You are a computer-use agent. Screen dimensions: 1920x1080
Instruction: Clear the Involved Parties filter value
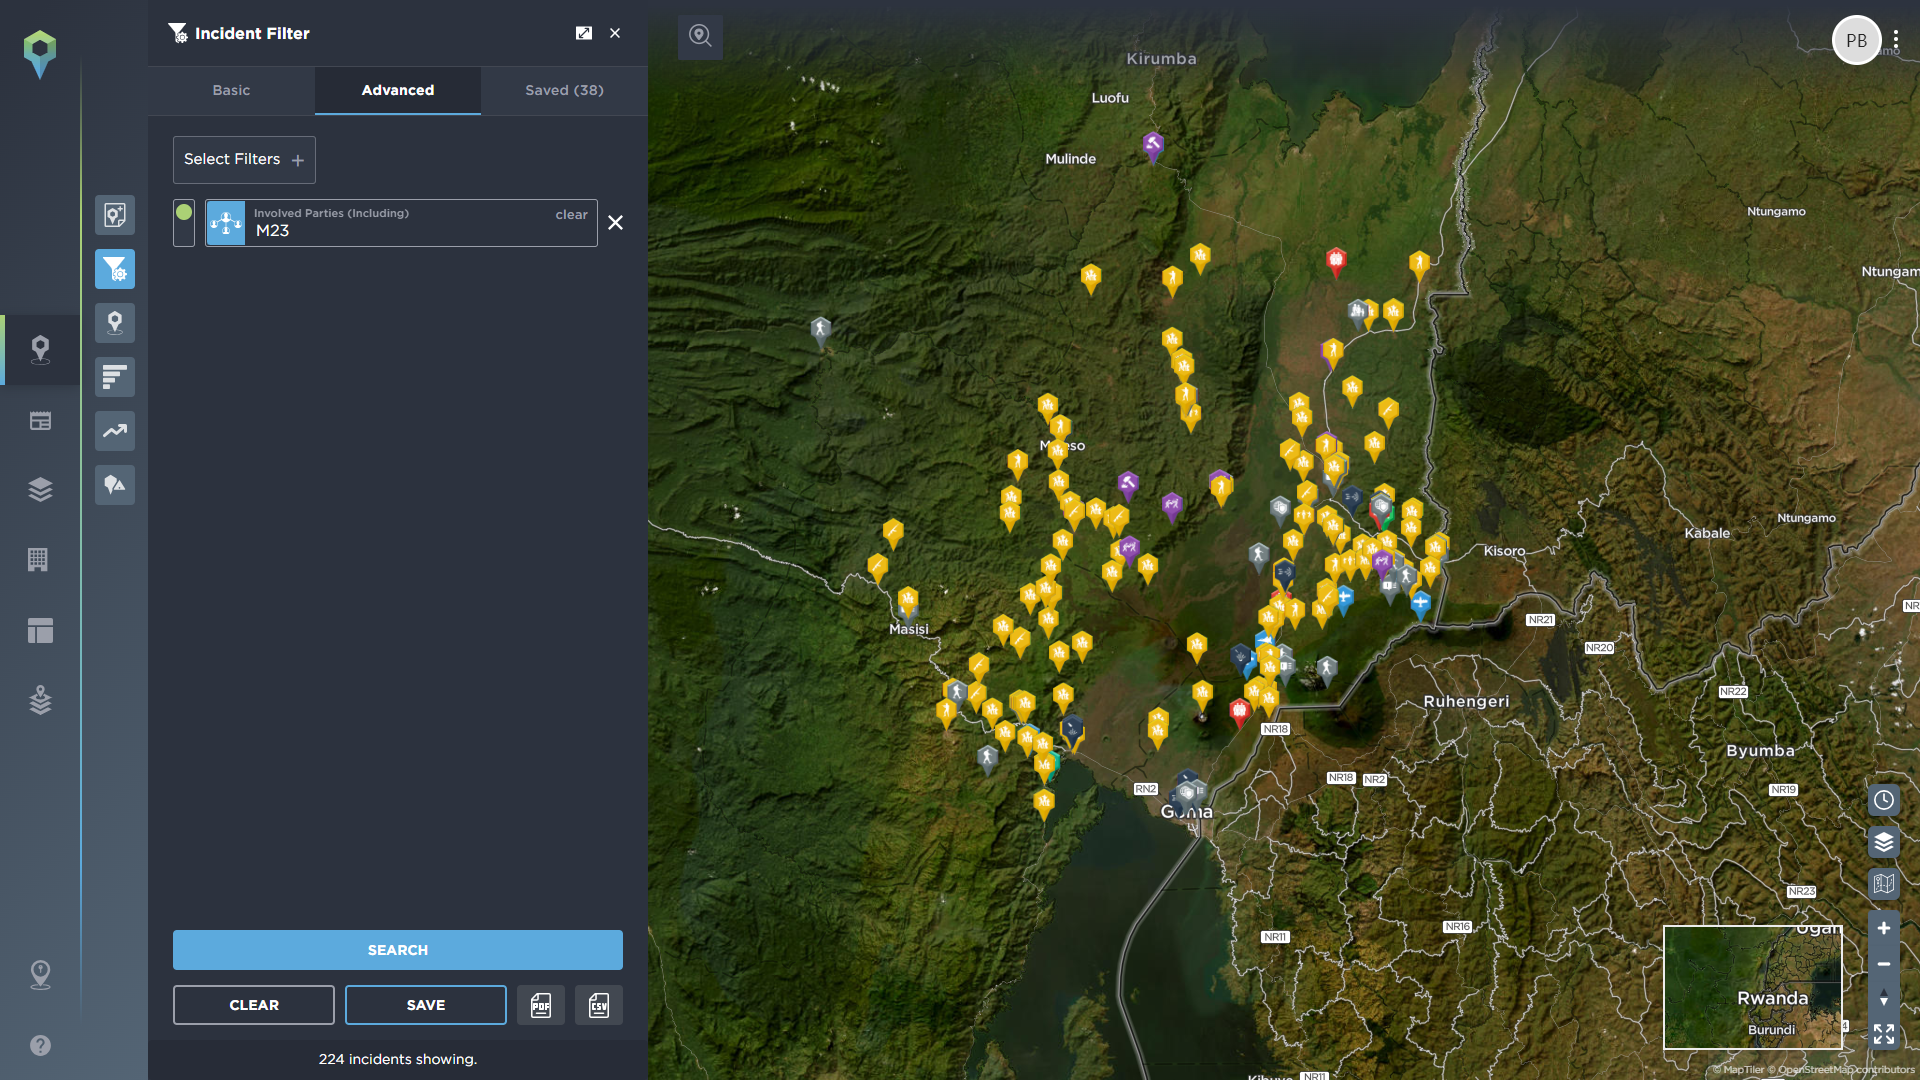[572, 214]
